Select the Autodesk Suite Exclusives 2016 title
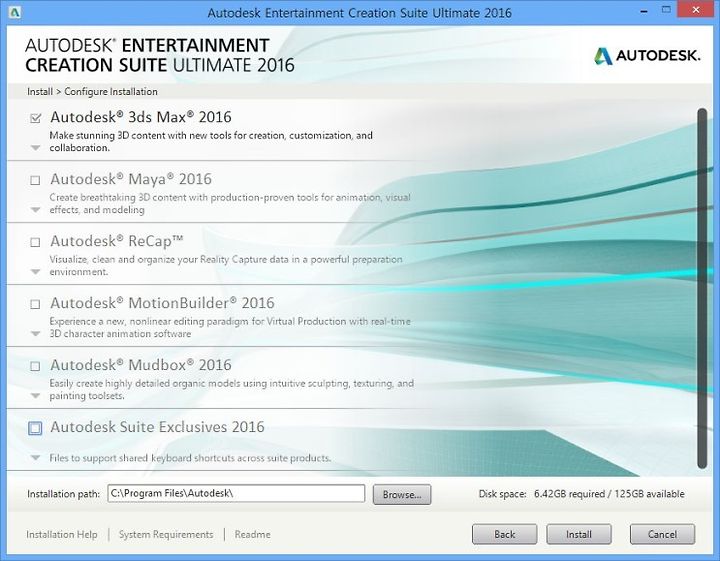 (x=157, y=427)
